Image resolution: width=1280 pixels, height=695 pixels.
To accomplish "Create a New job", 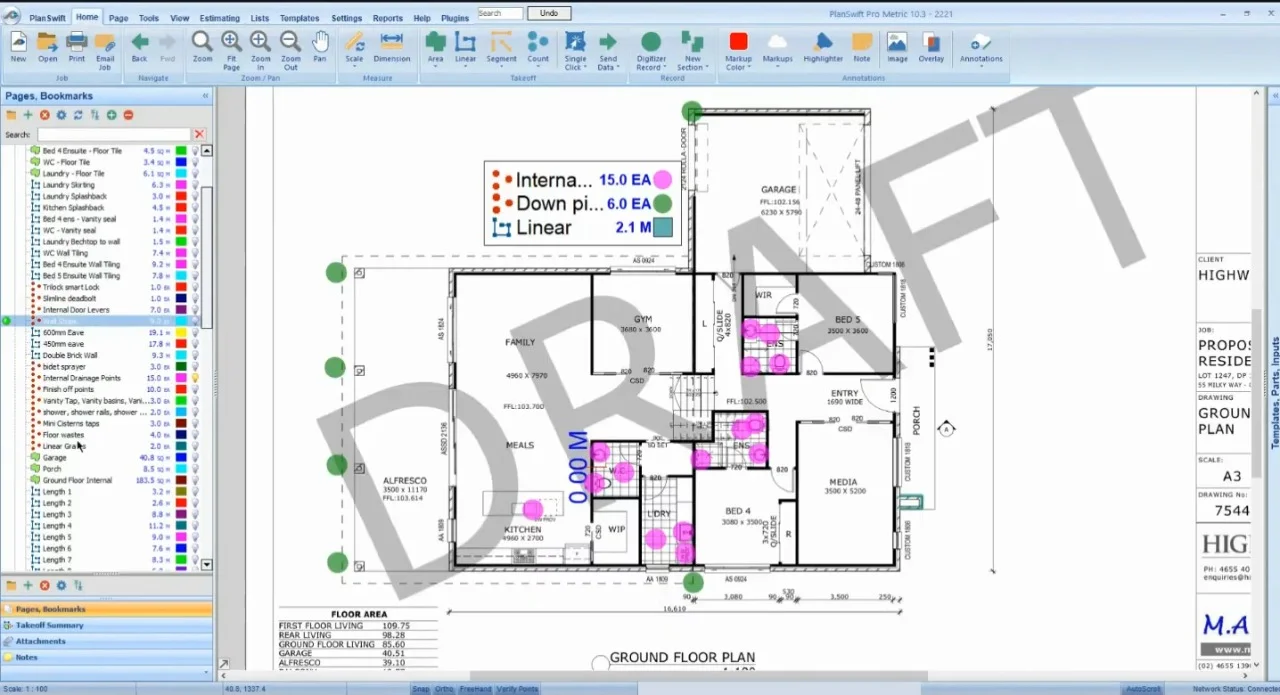I will 18,47.
